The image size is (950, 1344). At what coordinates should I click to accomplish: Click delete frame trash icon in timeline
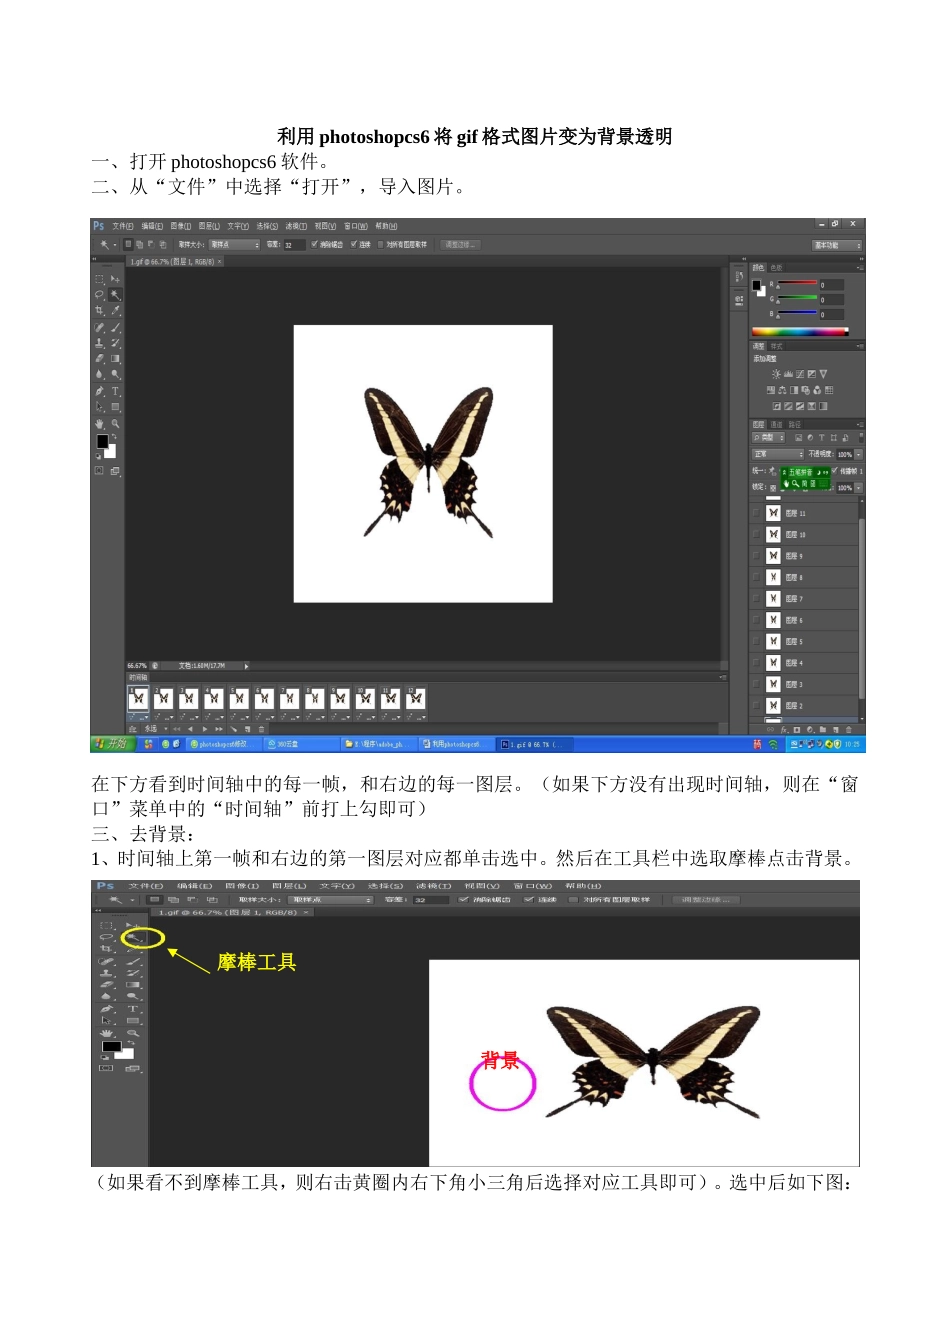click(x=262, y=729)
